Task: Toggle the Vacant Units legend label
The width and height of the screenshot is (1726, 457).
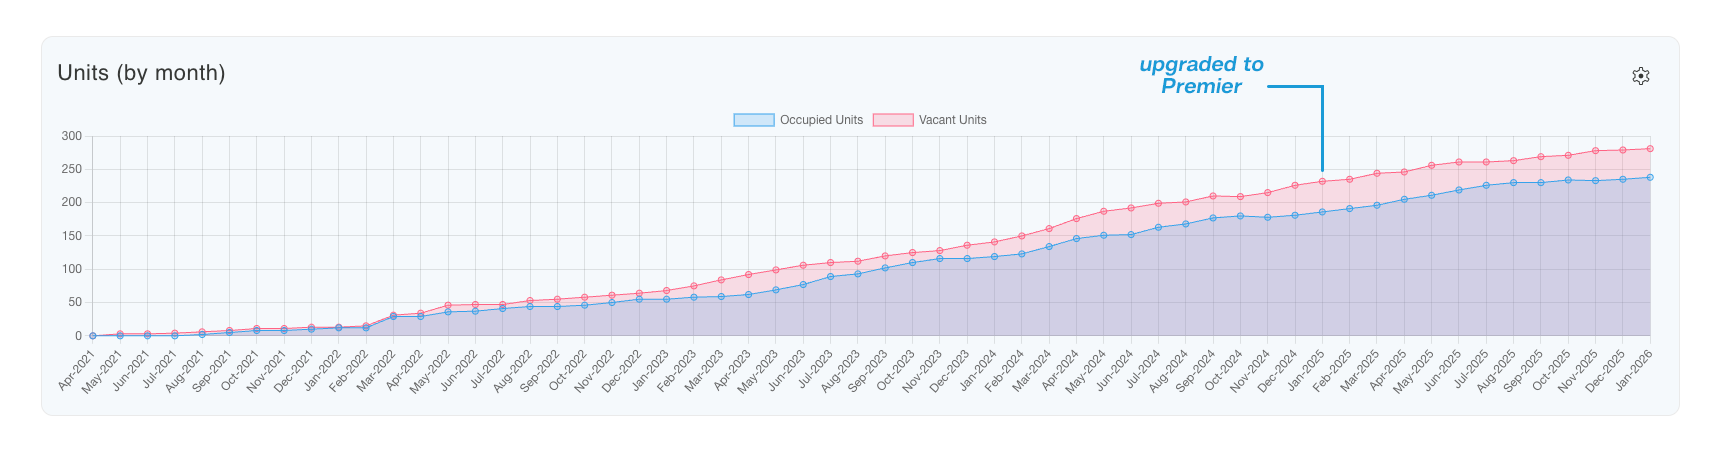Action: point(952,120)
